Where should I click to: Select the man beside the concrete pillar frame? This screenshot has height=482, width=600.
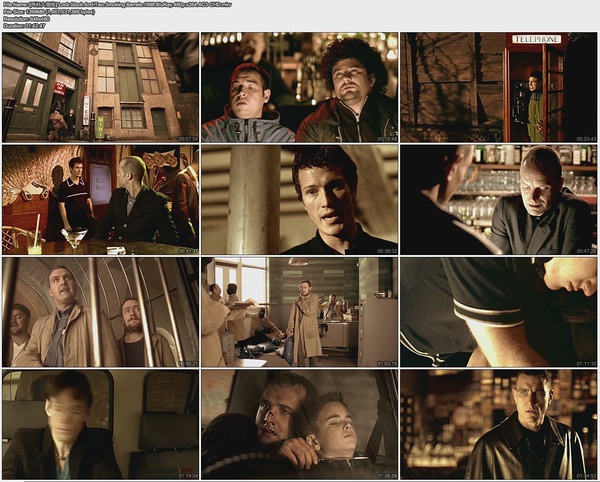coord(300,200)
